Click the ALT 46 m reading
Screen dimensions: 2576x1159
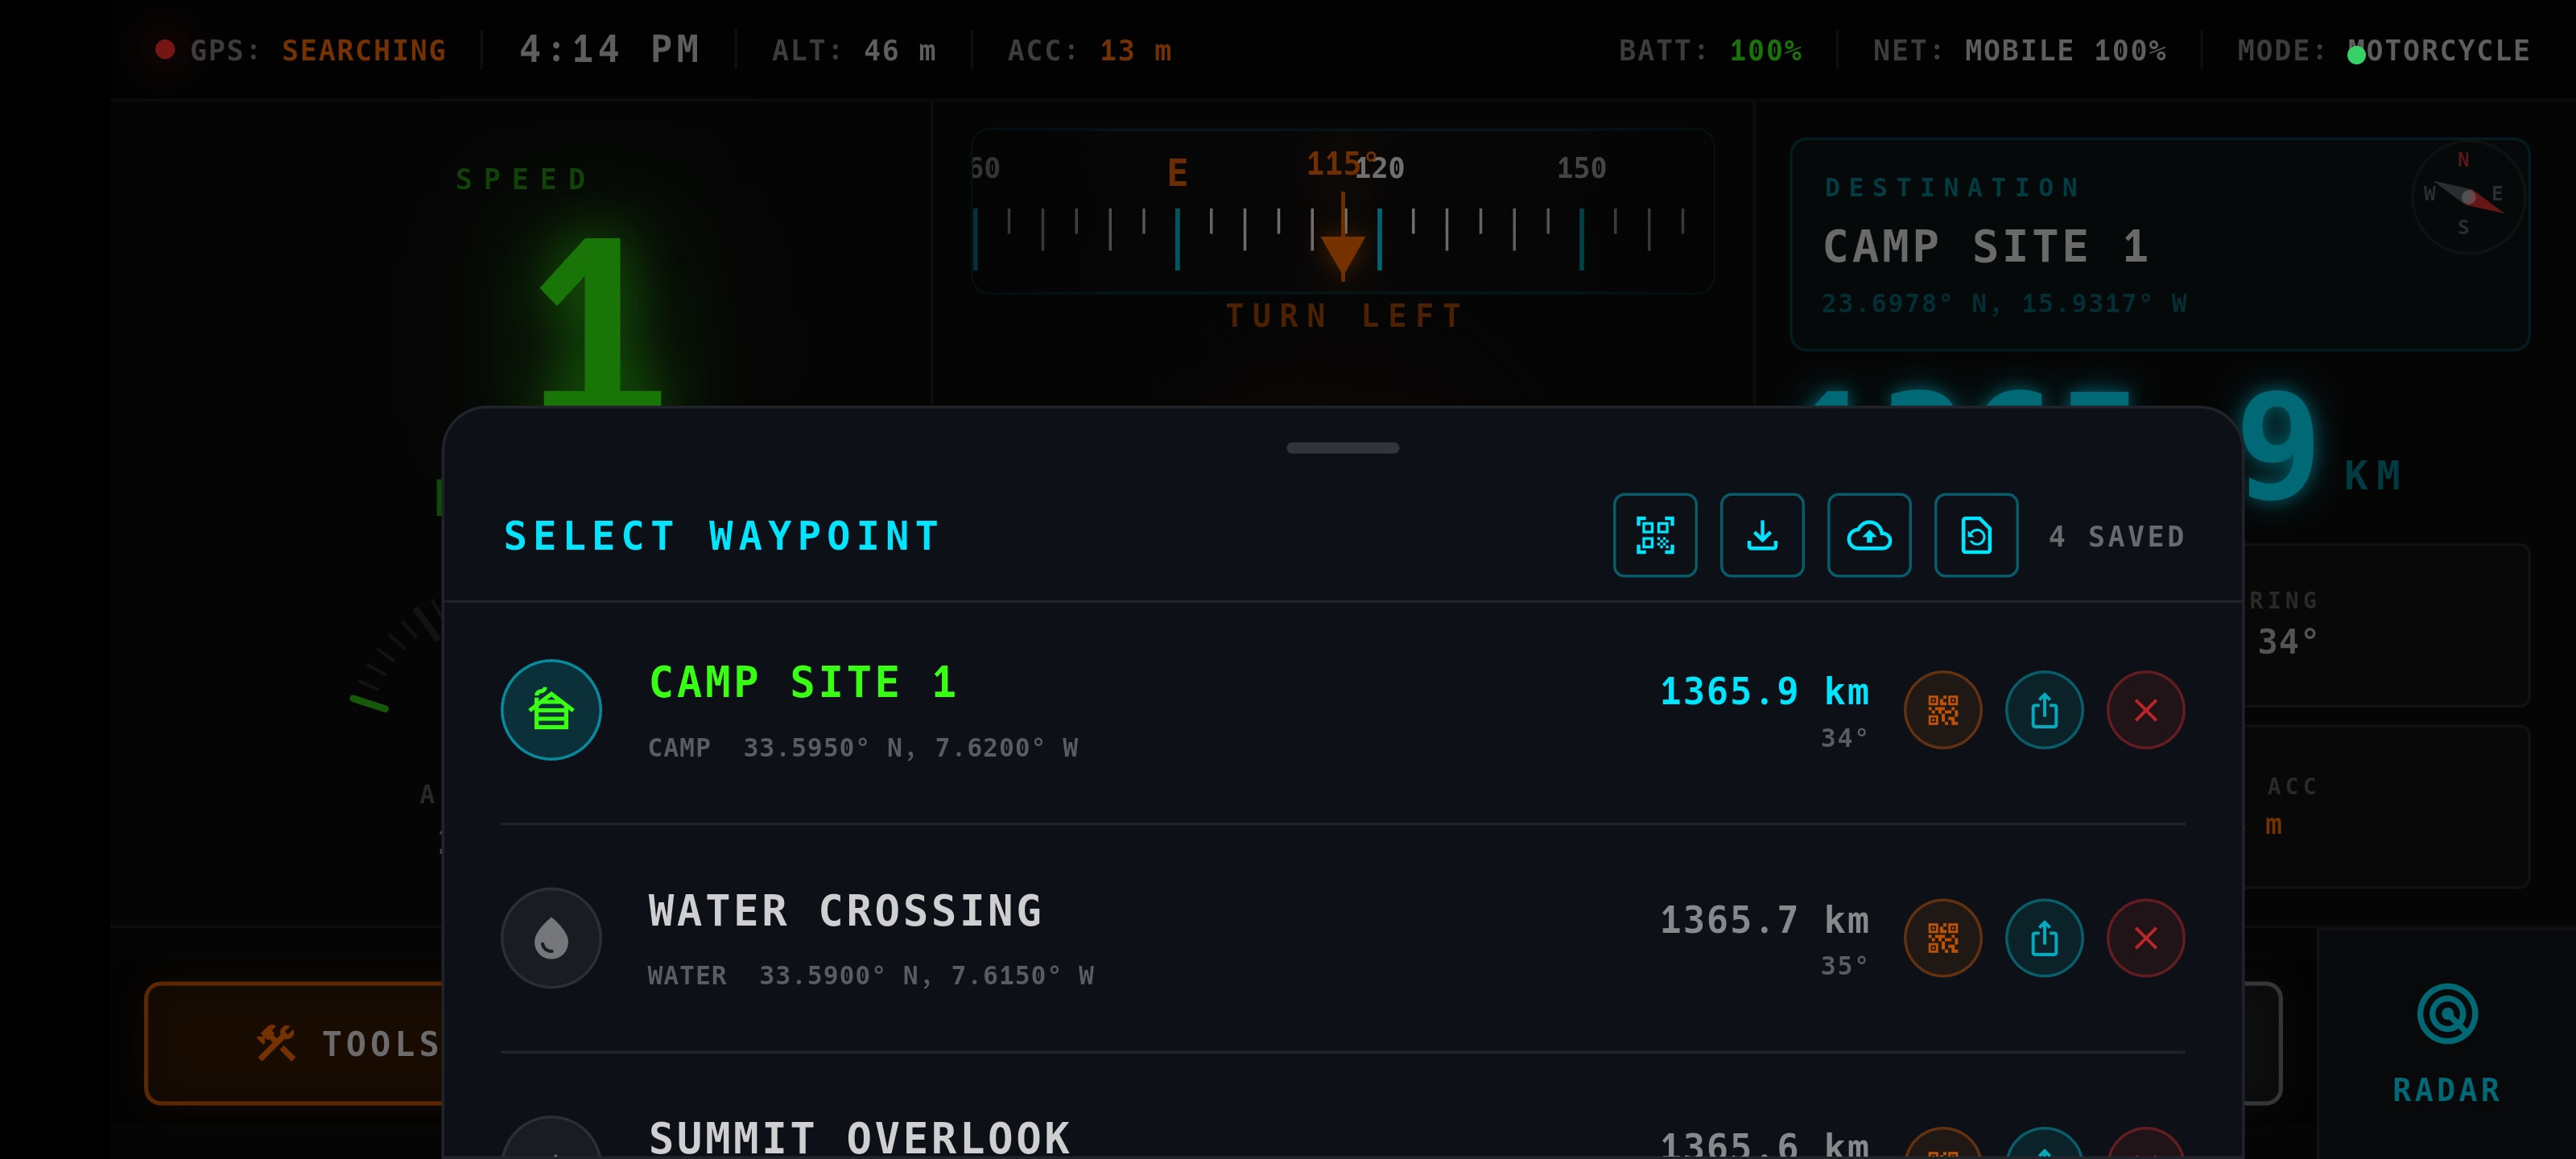[x=854, y=50]
